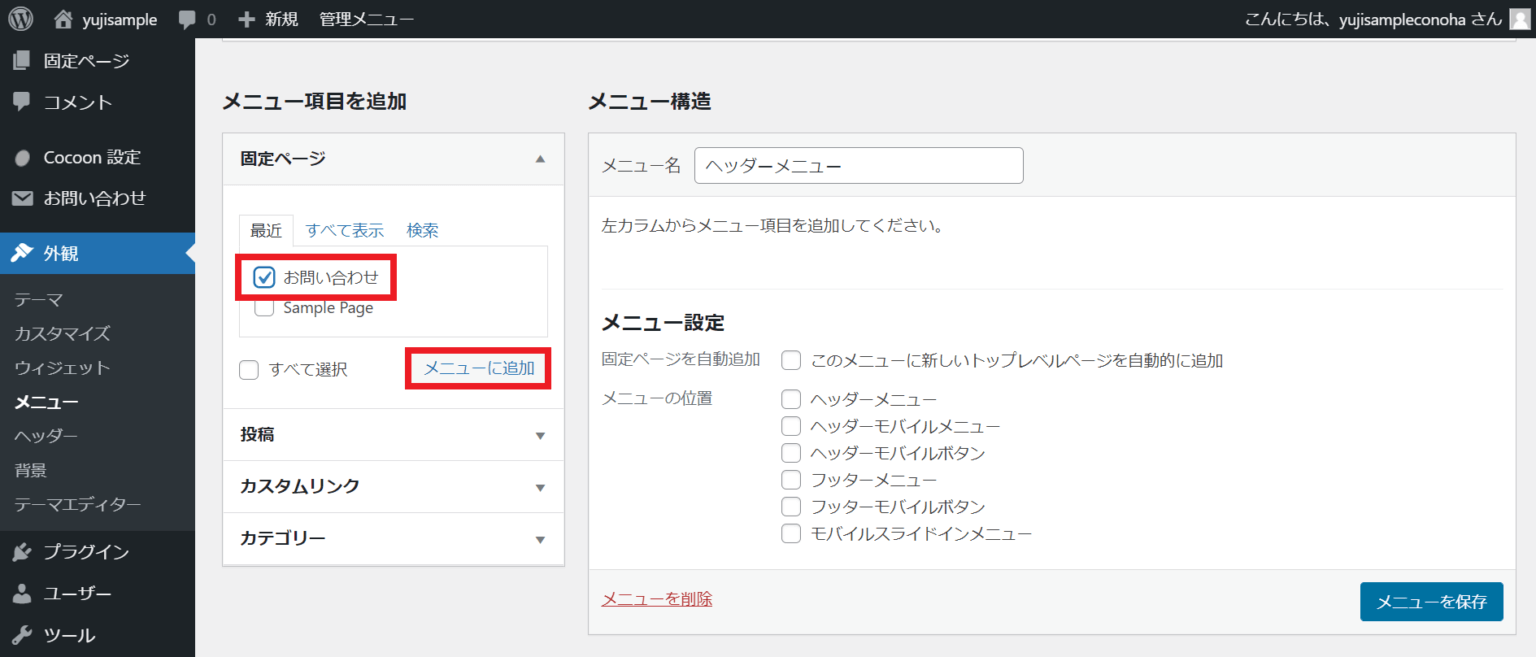Click the ツール wrench icon in sidebar

(22, 635)
